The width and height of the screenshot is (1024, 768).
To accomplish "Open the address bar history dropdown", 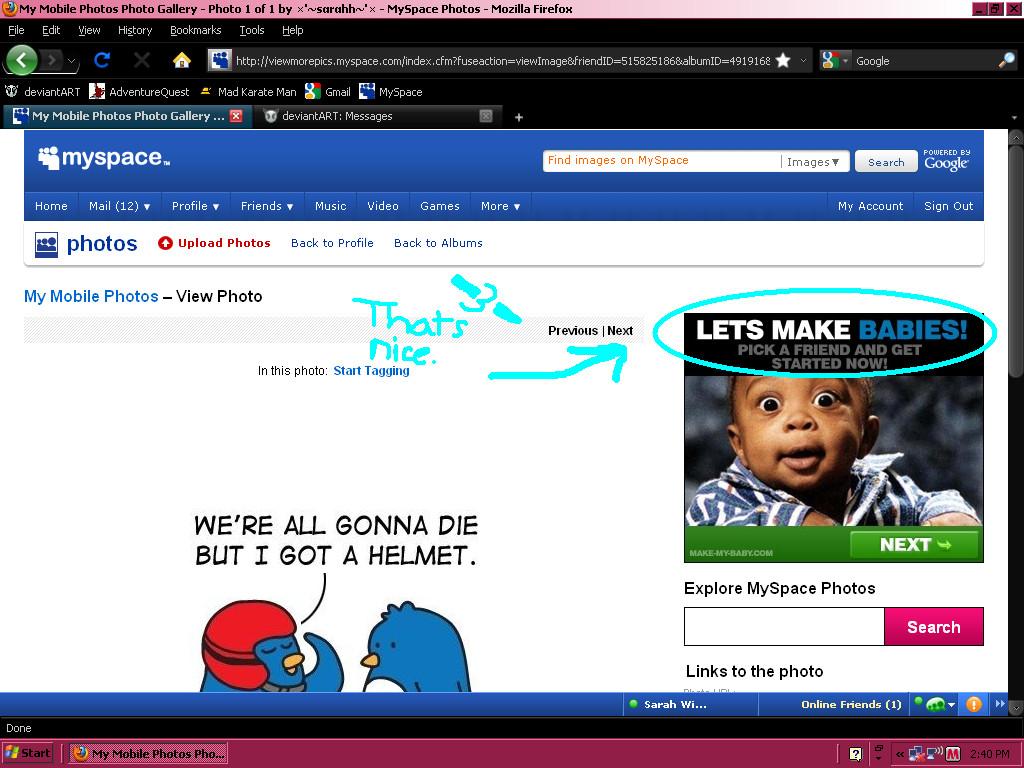I will pos(803,61).
